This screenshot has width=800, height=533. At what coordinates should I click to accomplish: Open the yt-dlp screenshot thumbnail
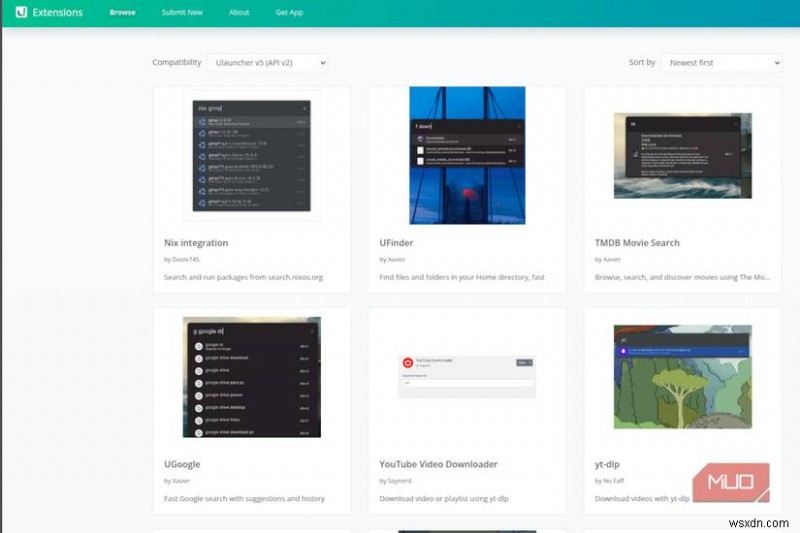coord(683,377)
